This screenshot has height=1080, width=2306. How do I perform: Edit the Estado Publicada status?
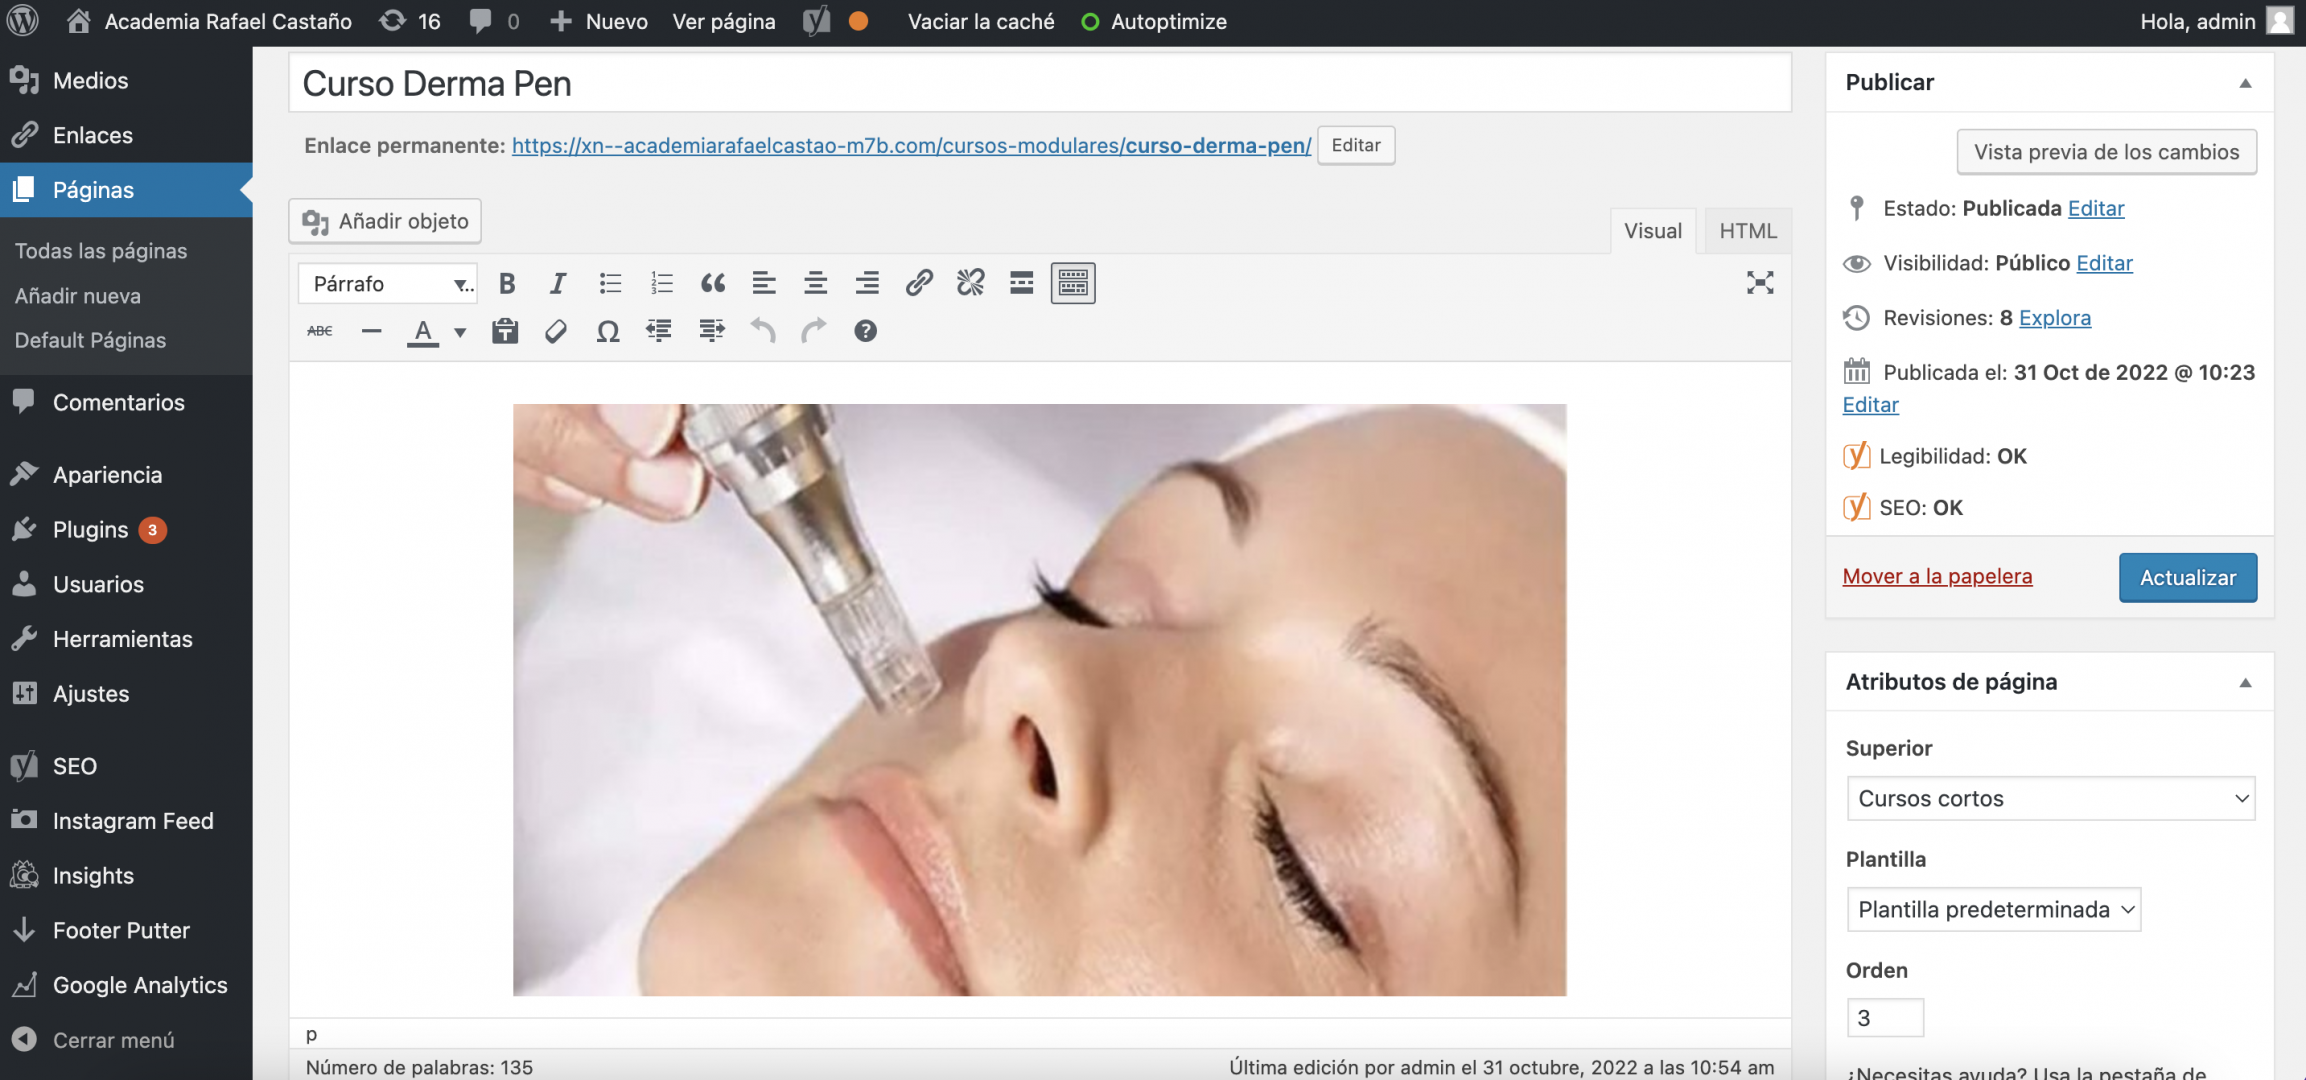coord(2096,208)
